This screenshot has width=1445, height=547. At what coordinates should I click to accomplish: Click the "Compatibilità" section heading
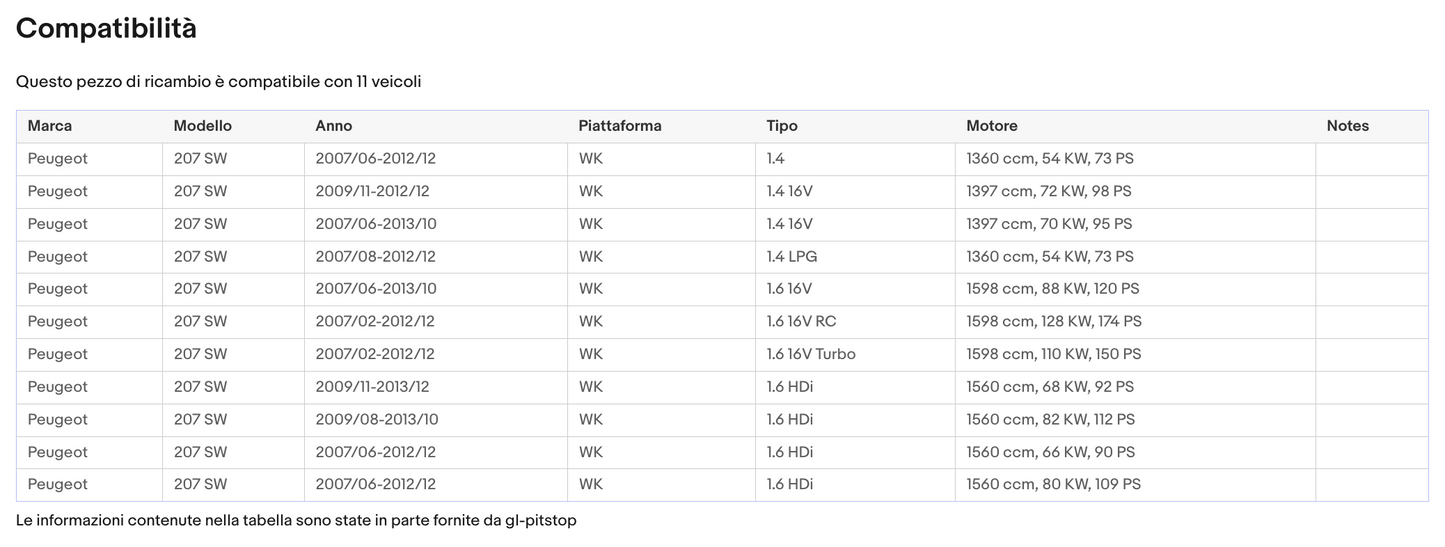(106, 29)
